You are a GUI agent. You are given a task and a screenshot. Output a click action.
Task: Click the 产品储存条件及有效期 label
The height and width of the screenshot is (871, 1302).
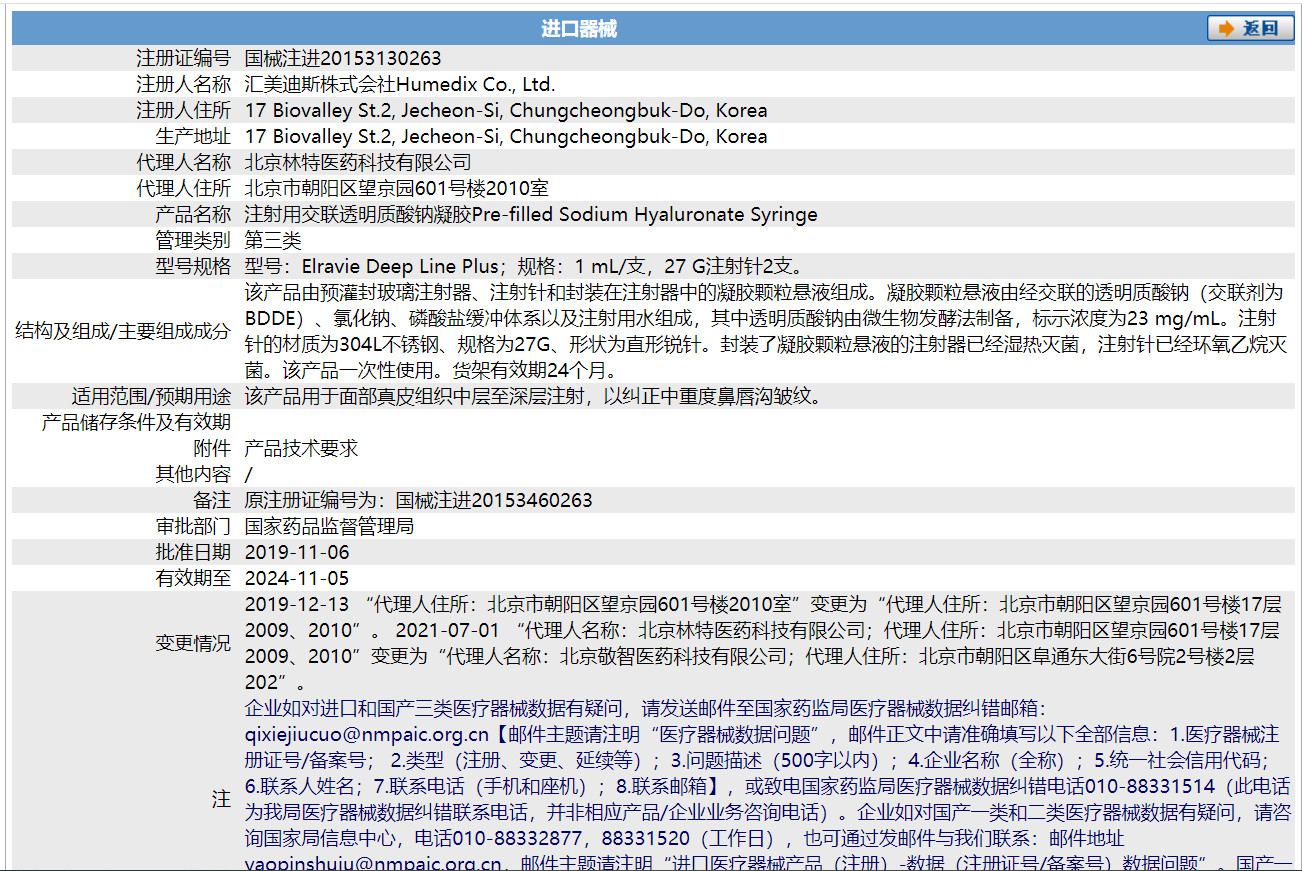(136, 422)
